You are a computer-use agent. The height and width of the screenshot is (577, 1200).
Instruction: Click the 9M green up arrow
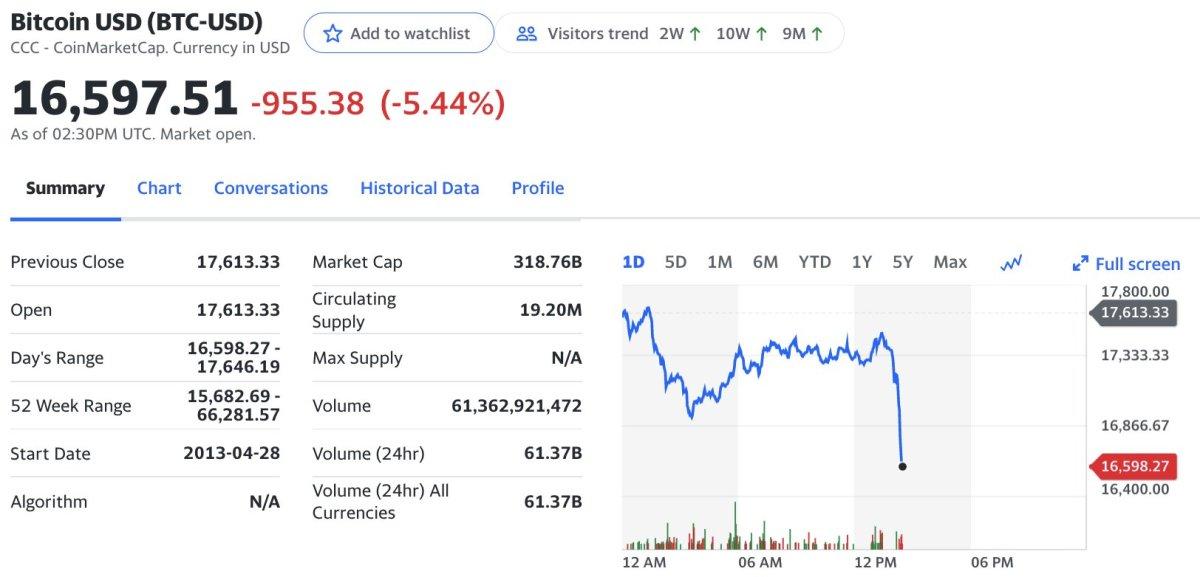(817, 34)
